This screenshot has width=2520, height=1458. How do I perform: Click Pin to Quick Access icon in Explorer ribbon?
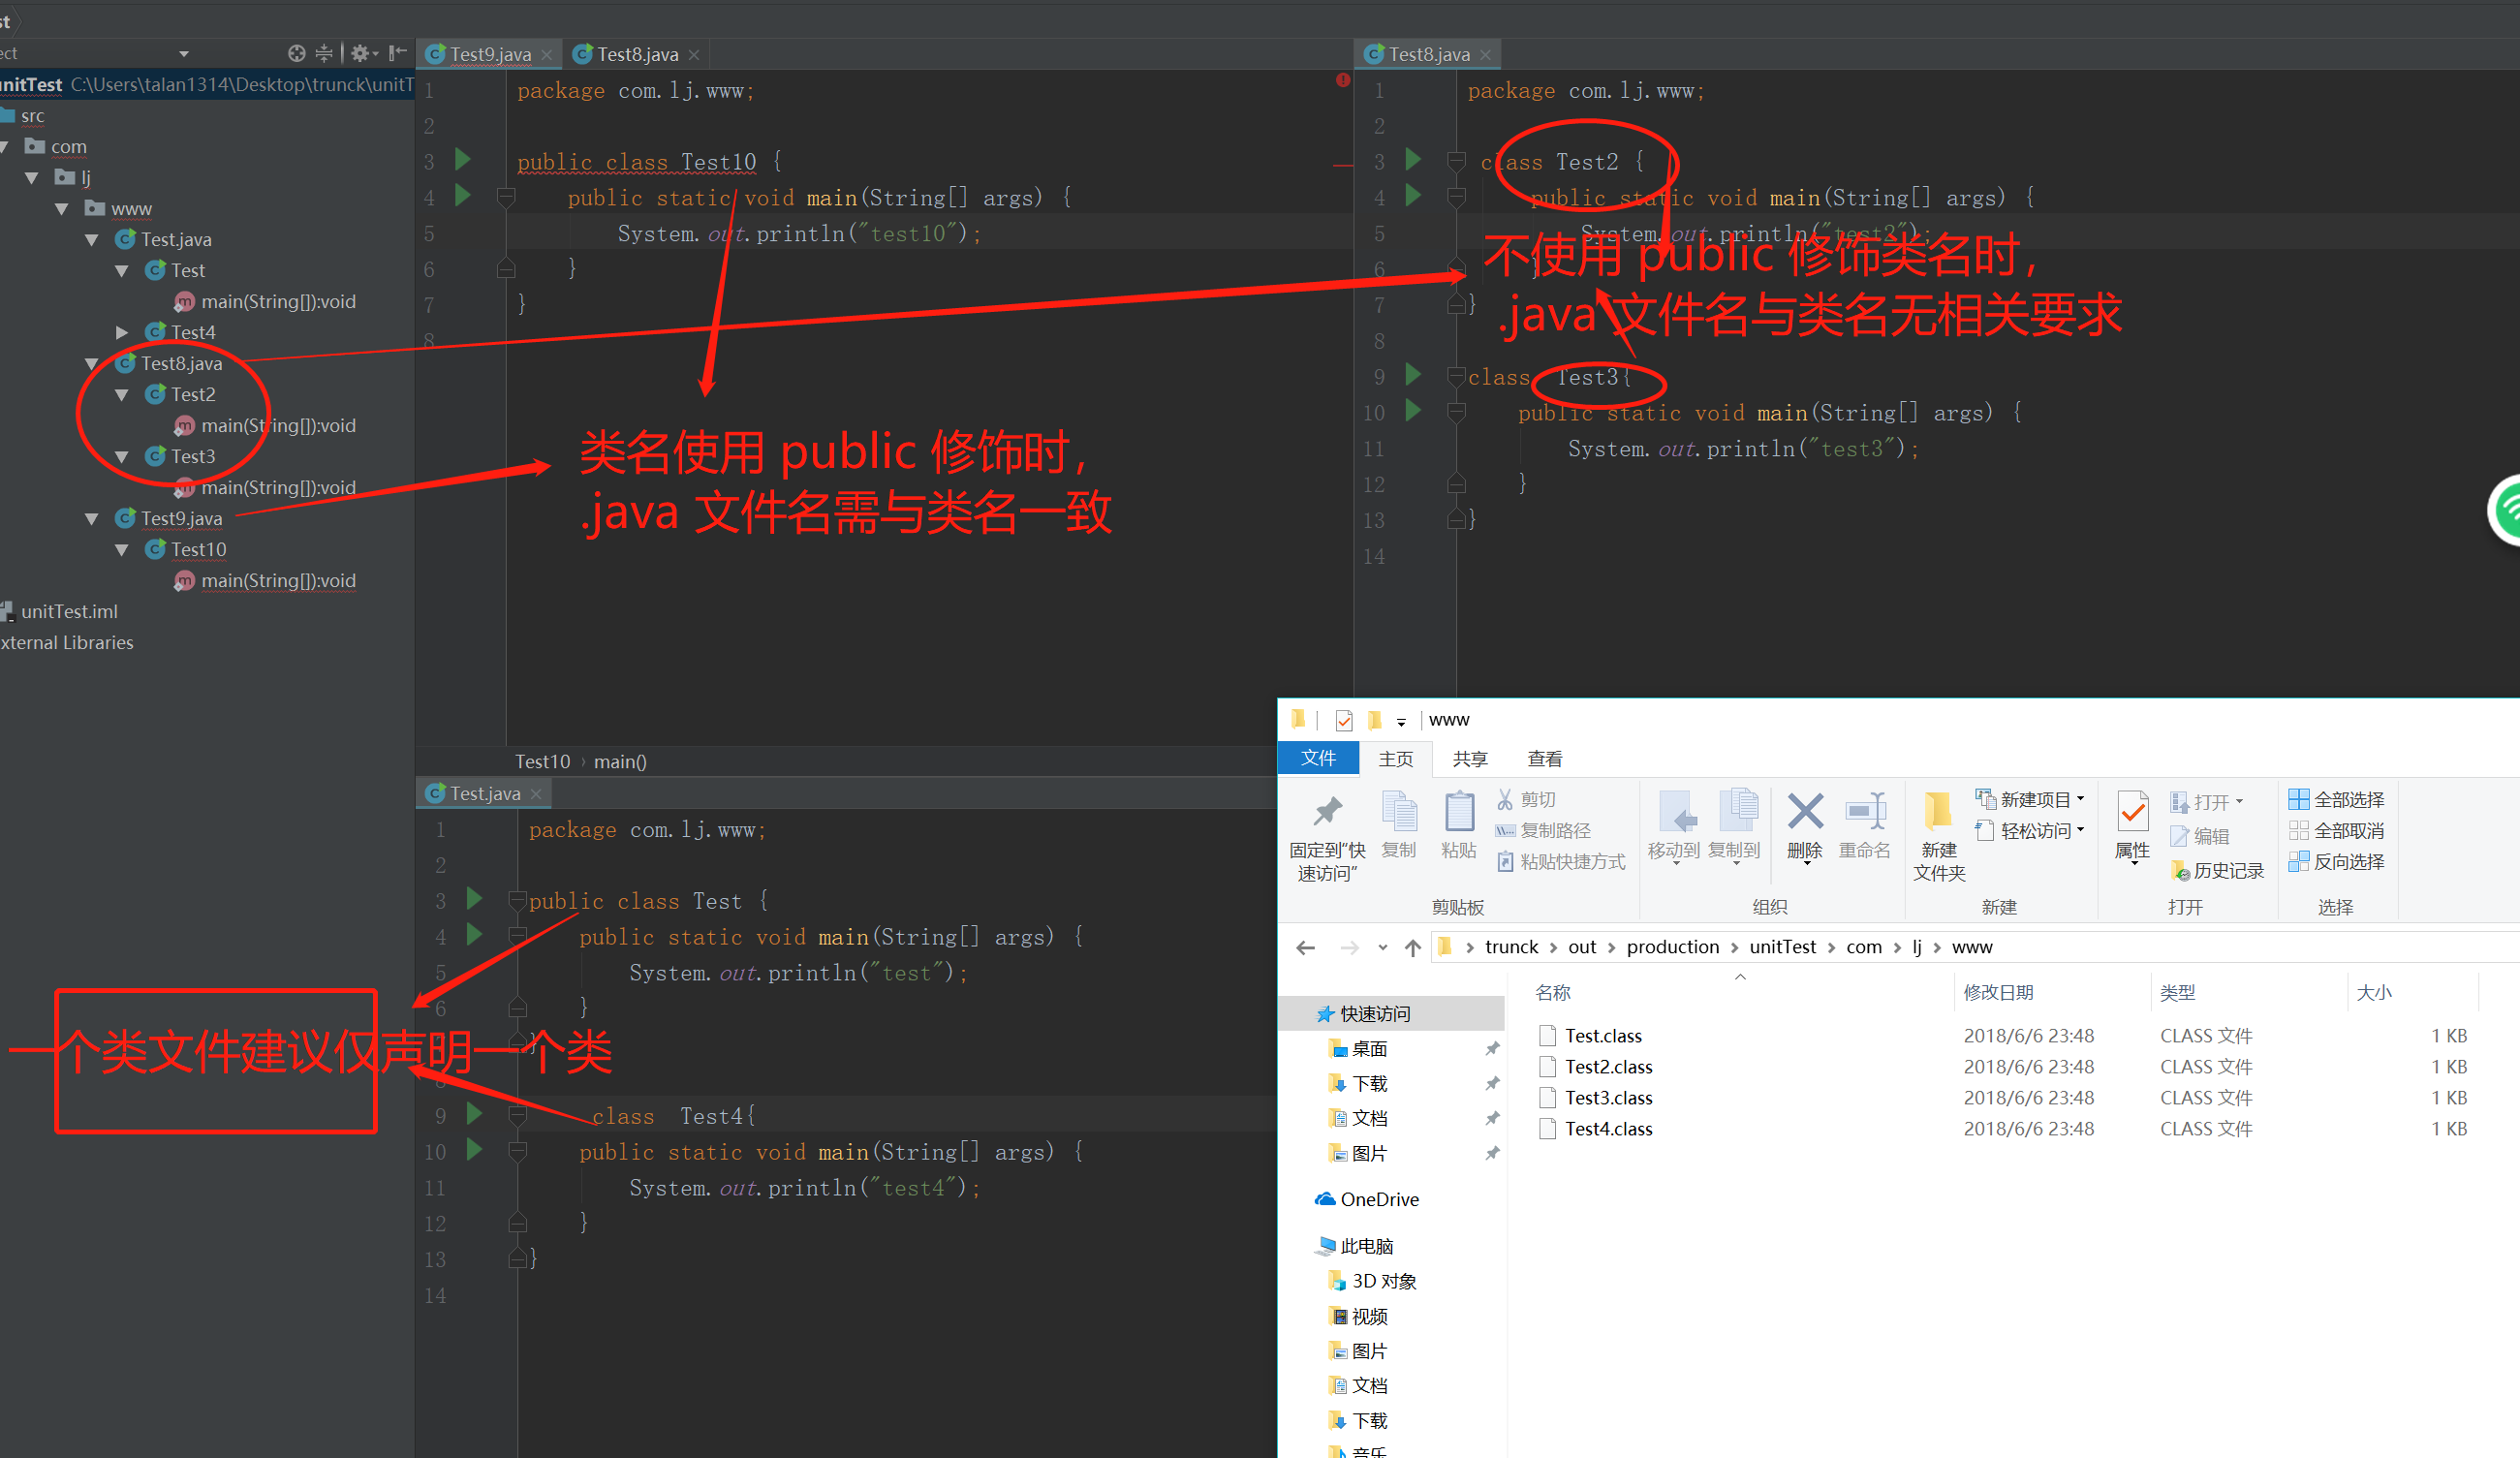tap(1327, 812)
